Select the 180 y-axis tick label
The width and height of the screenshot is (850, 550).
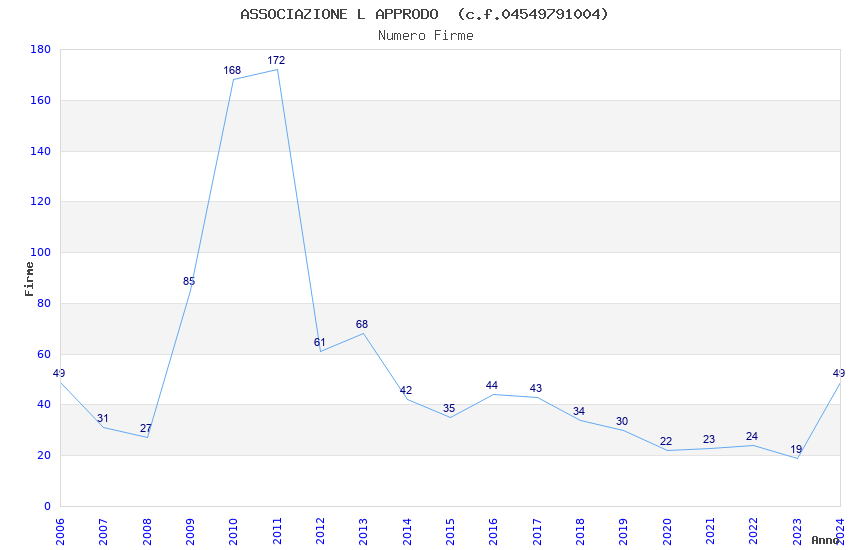pyautogui.click(x=40, y=49)
